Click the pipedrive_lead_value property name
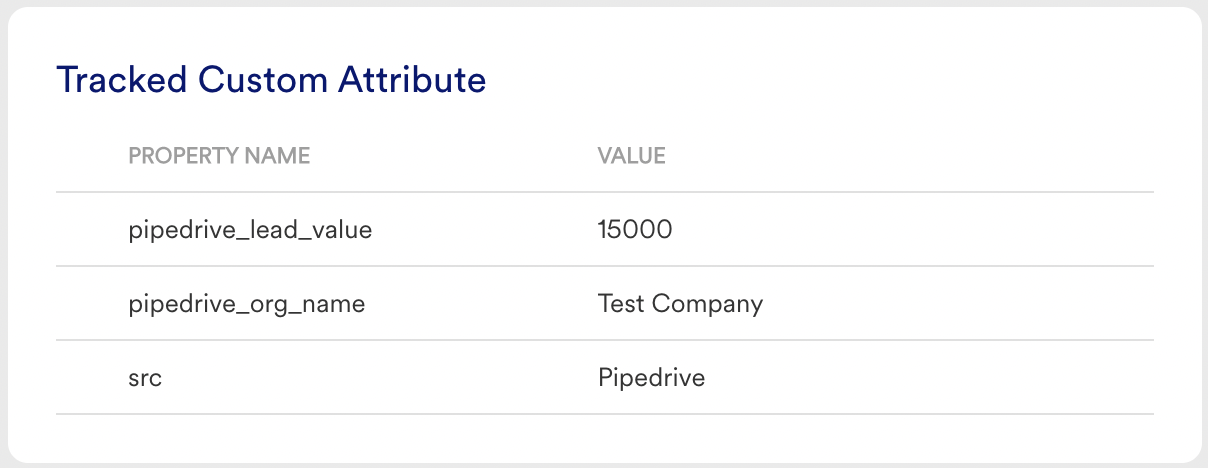 251,230
